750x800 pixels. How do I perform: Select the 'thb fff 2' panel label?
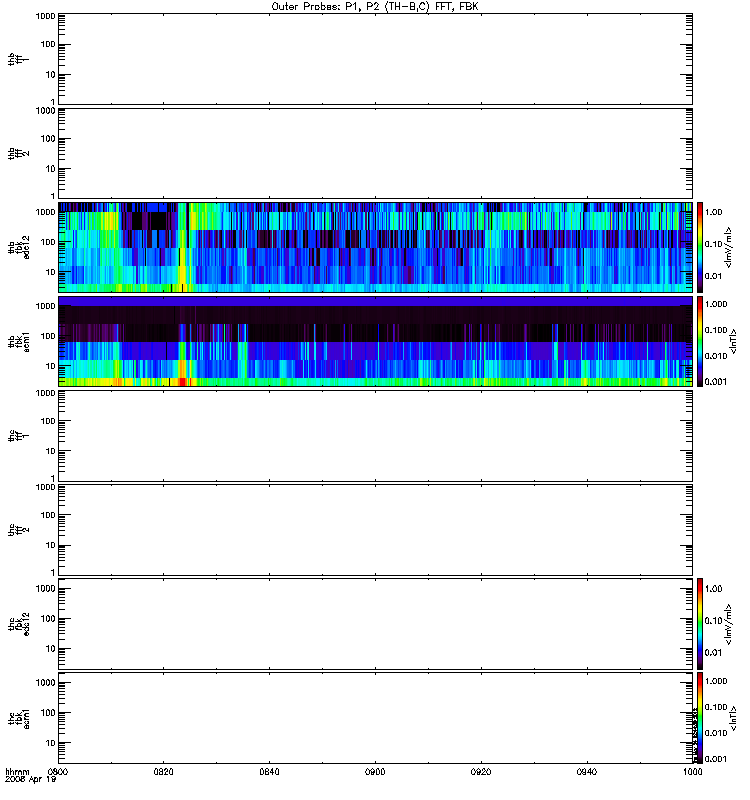pyautogui.click(x=18, y=154)
